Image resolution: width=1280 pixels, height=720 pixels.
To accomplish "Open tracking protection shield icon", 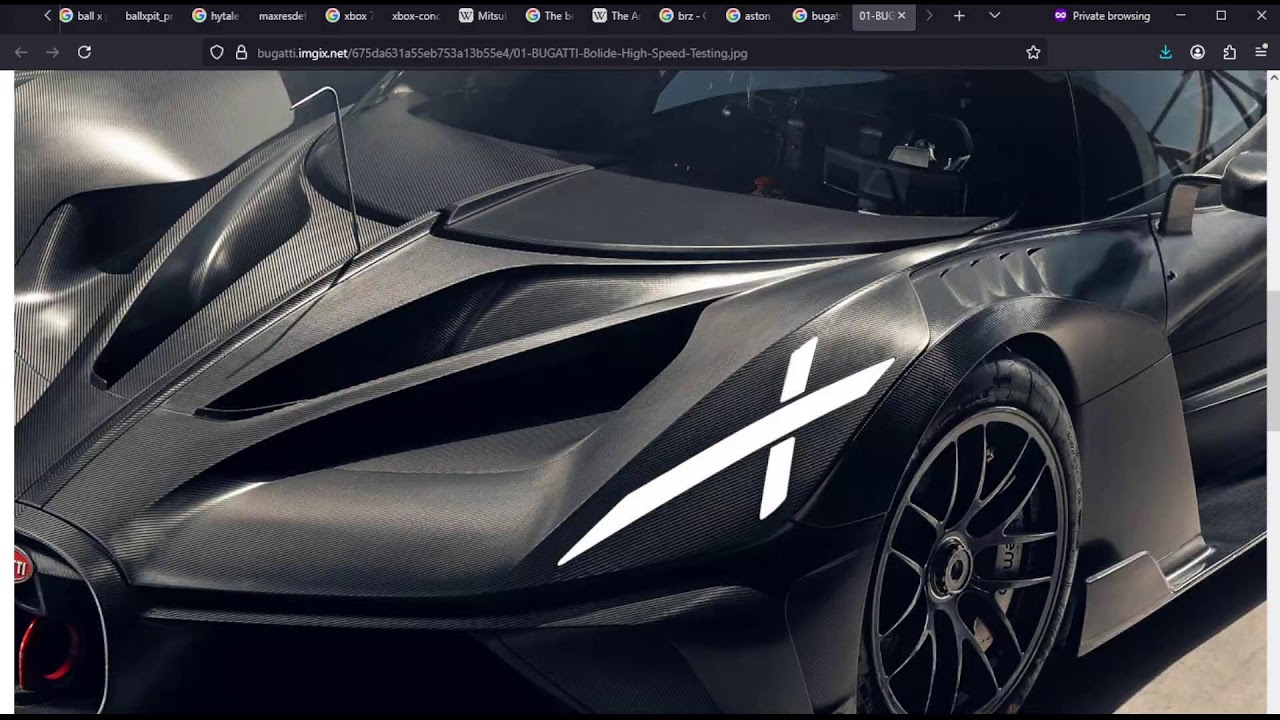I will (x=217, y=52).
